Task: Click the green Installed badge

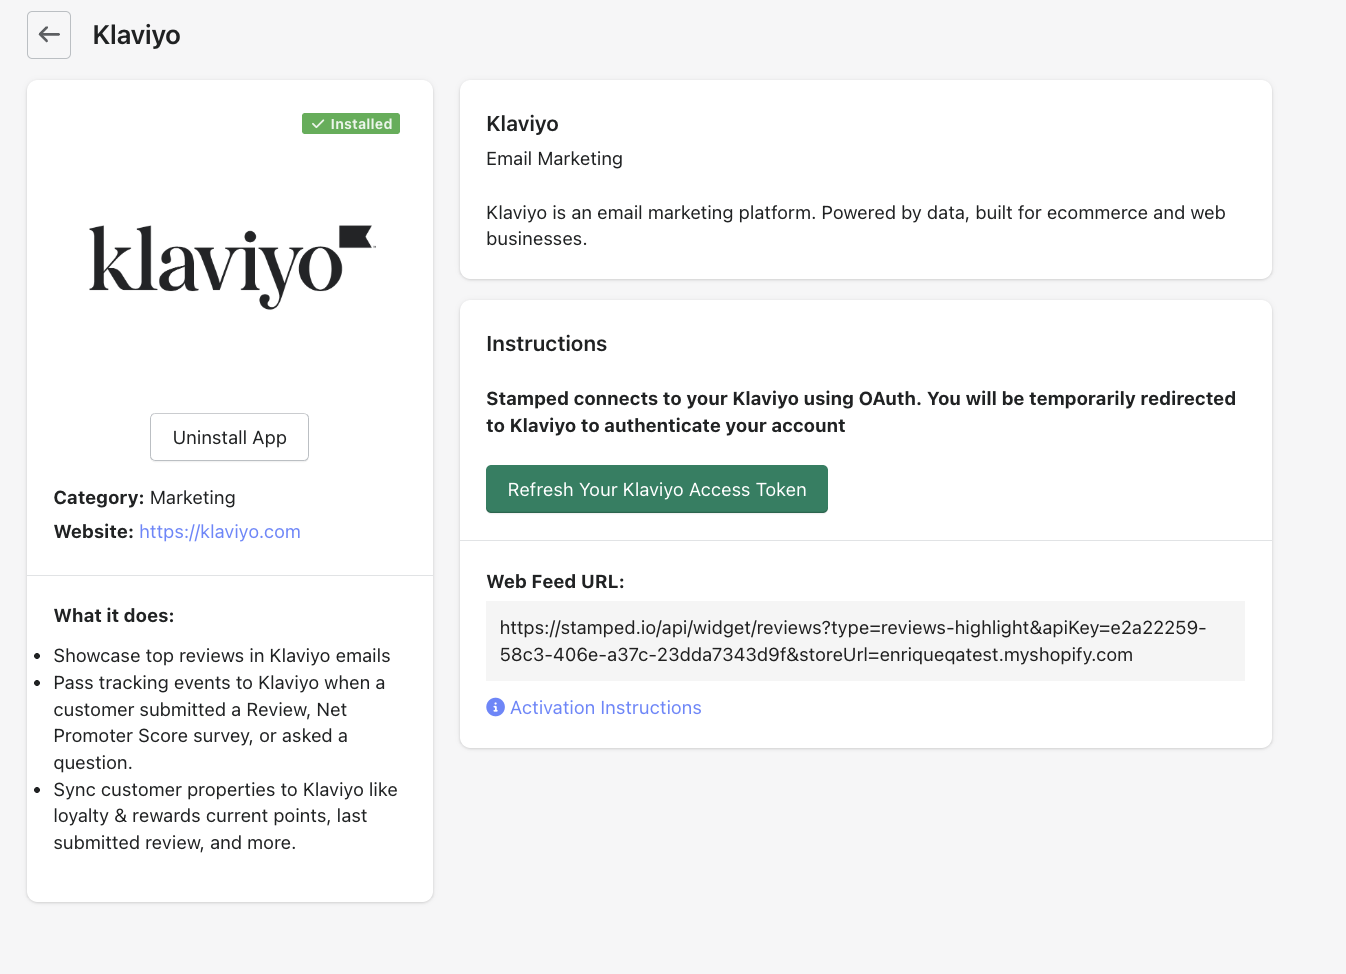Action: (351, 124)
